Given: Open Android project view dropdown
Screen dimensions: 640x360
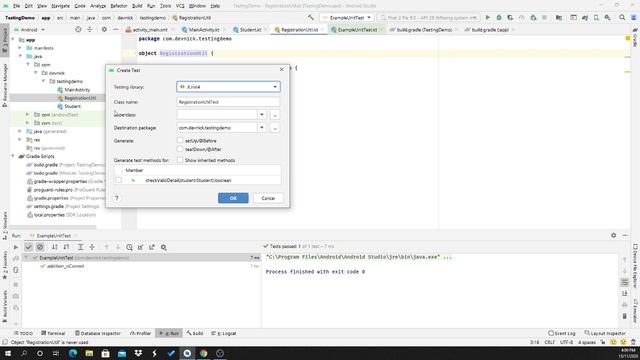Looking at the screenshot, I should click(x=29, y=29).
